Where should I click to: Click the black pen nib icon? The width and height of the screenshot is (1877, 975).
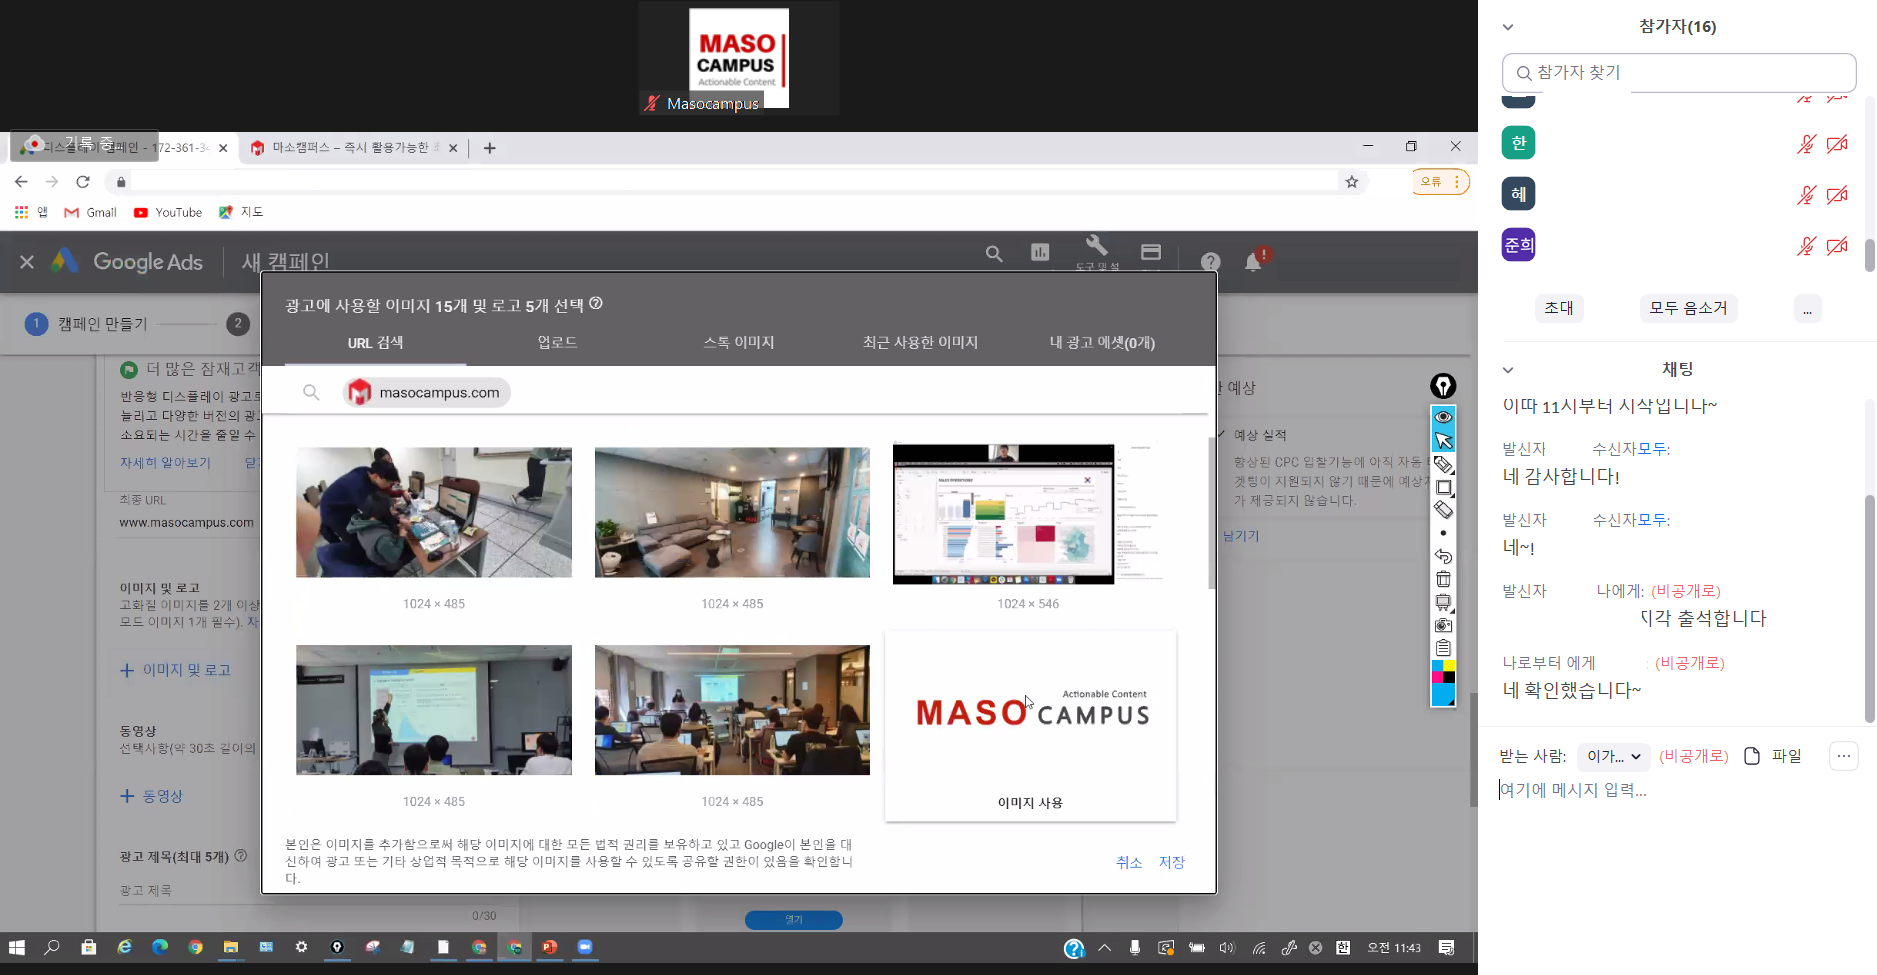click(1443, 386)
